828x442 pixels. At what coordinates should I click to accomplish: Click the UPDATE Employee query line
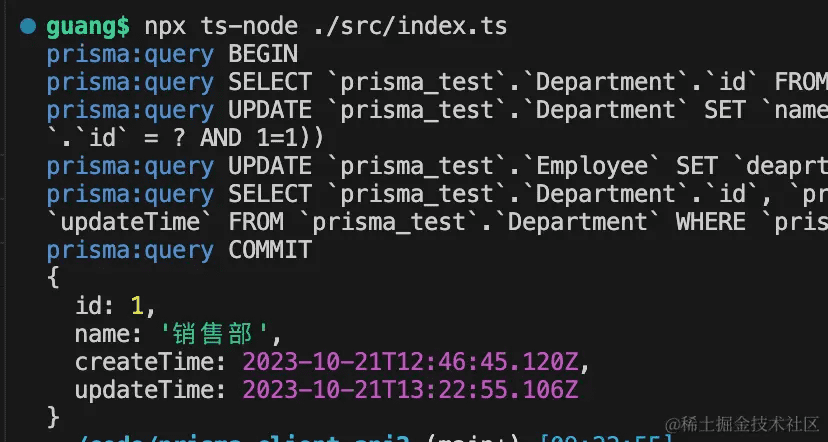tap(500, 165)
